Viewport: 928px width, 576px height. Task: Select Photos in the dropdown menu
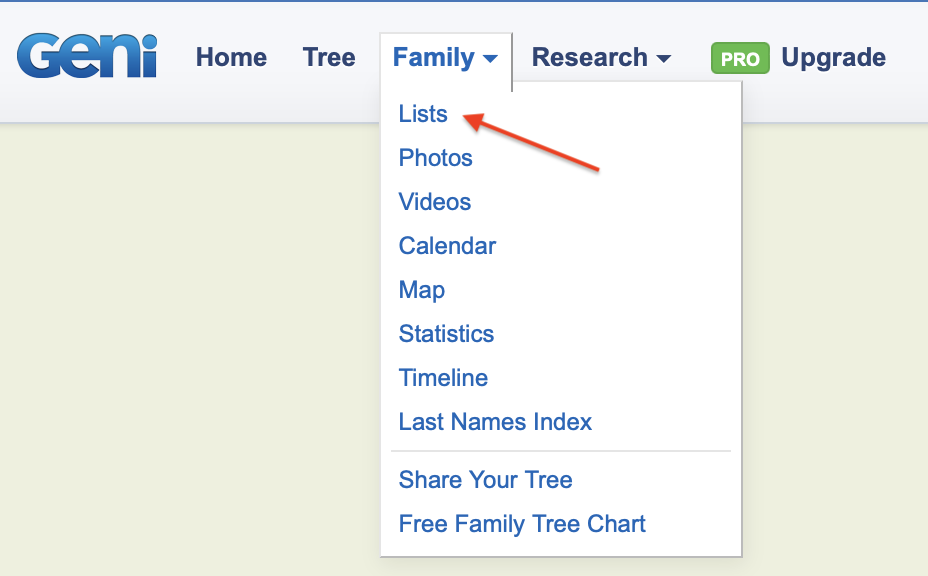tap(435, 158)
